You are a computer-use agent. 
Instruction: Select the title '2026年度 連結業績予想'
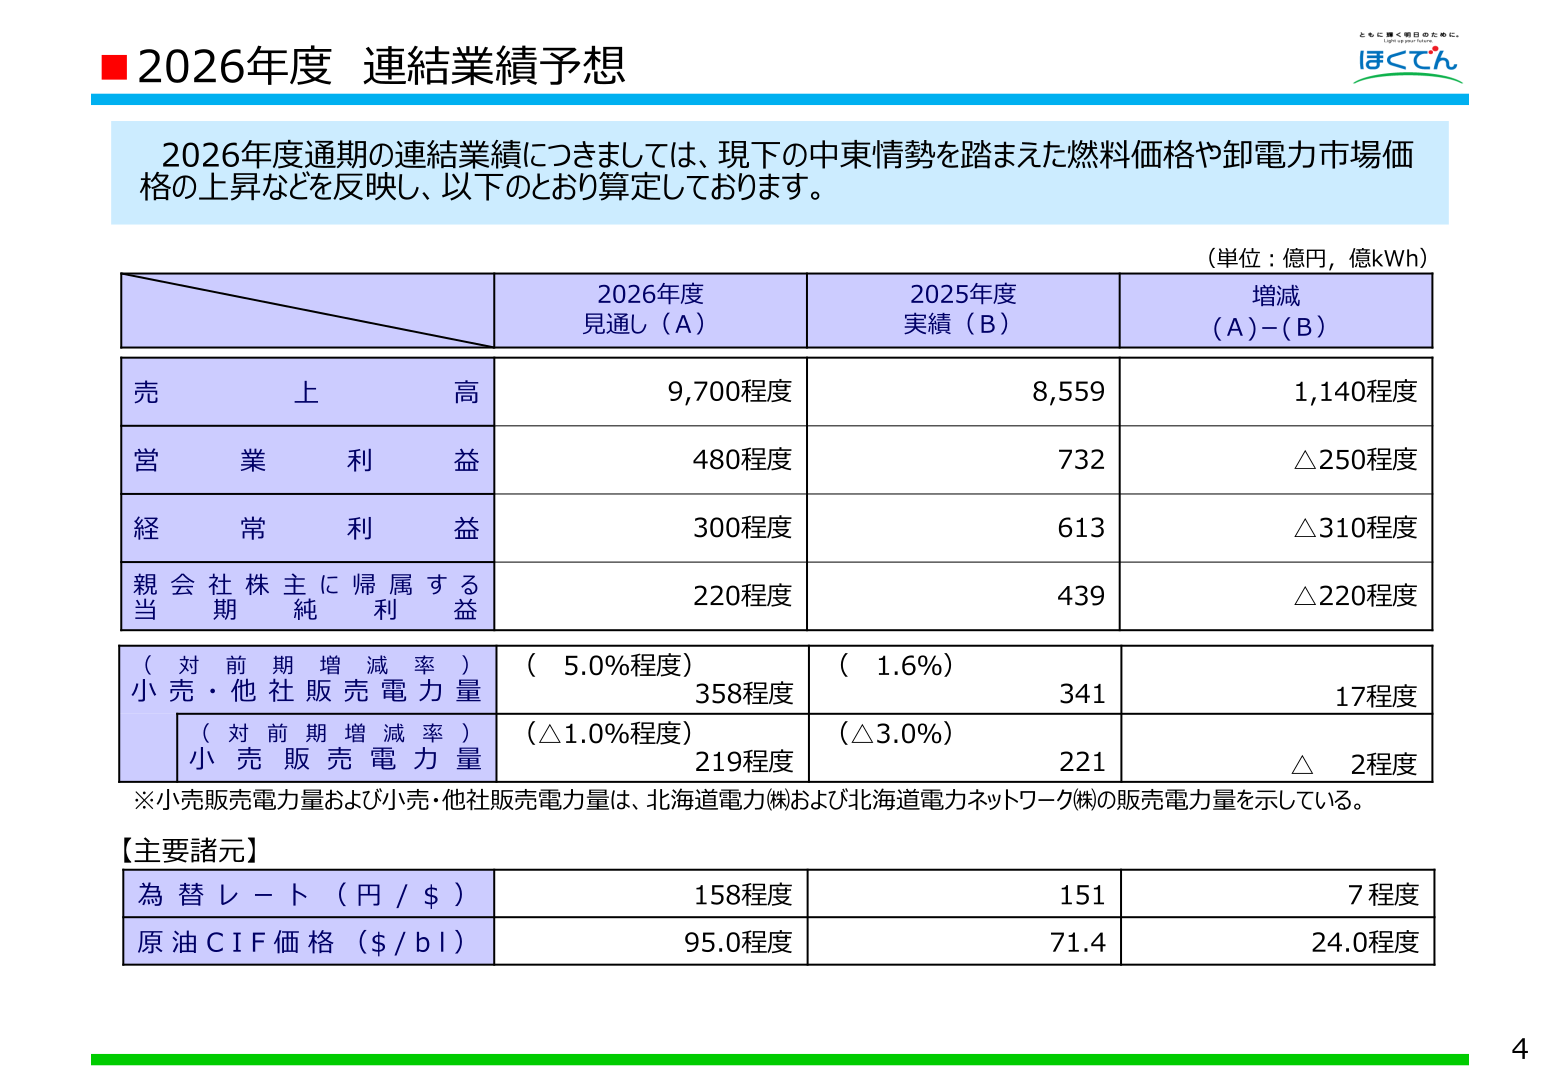pos(381,66)
